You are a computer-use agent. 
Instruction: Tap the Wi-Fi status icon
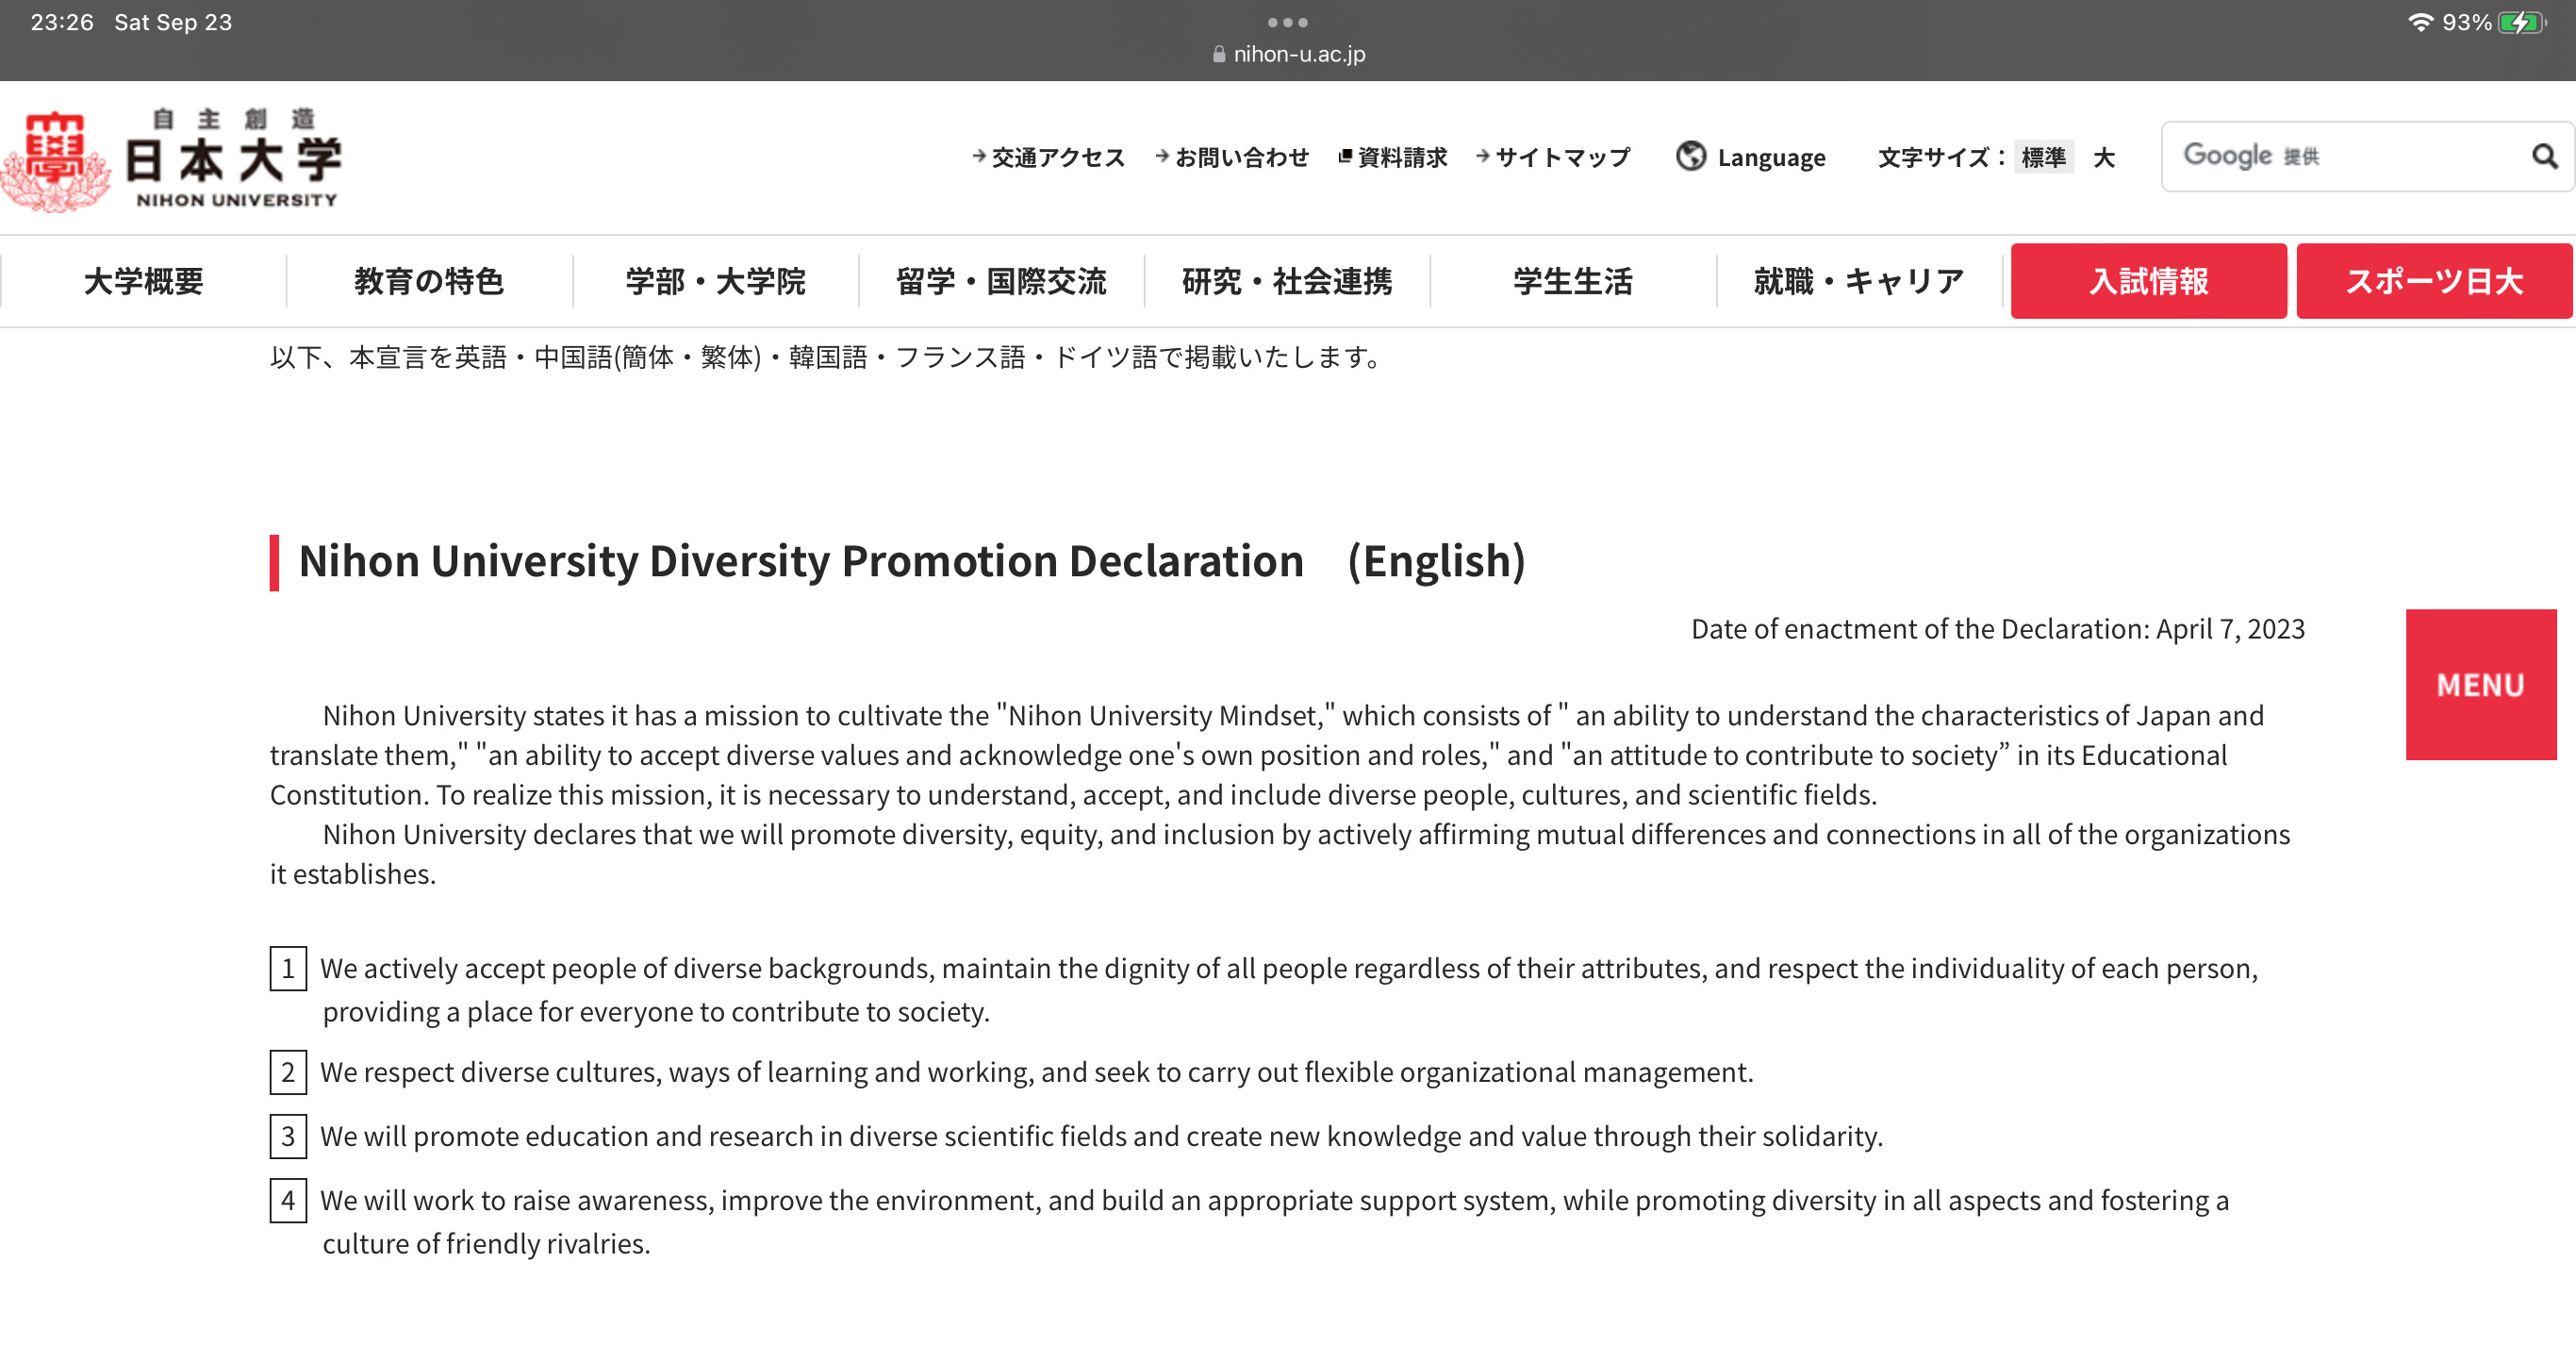2420,22
